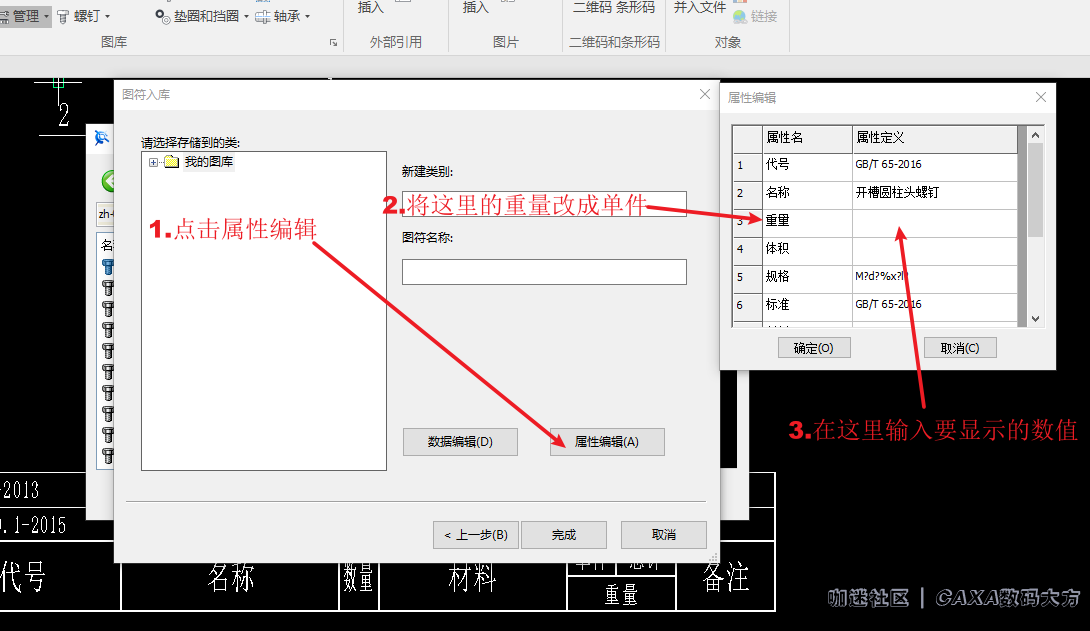This screenshot has height=631, width=1090.
Task: Click the 属性编辑(A) button
Action: (606, 442)
